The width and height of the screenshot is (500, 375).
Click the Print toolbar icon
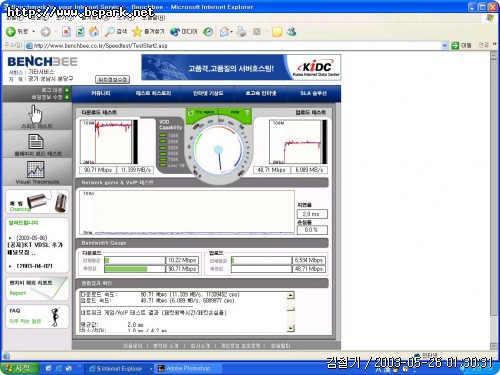(x=241, y=32)
